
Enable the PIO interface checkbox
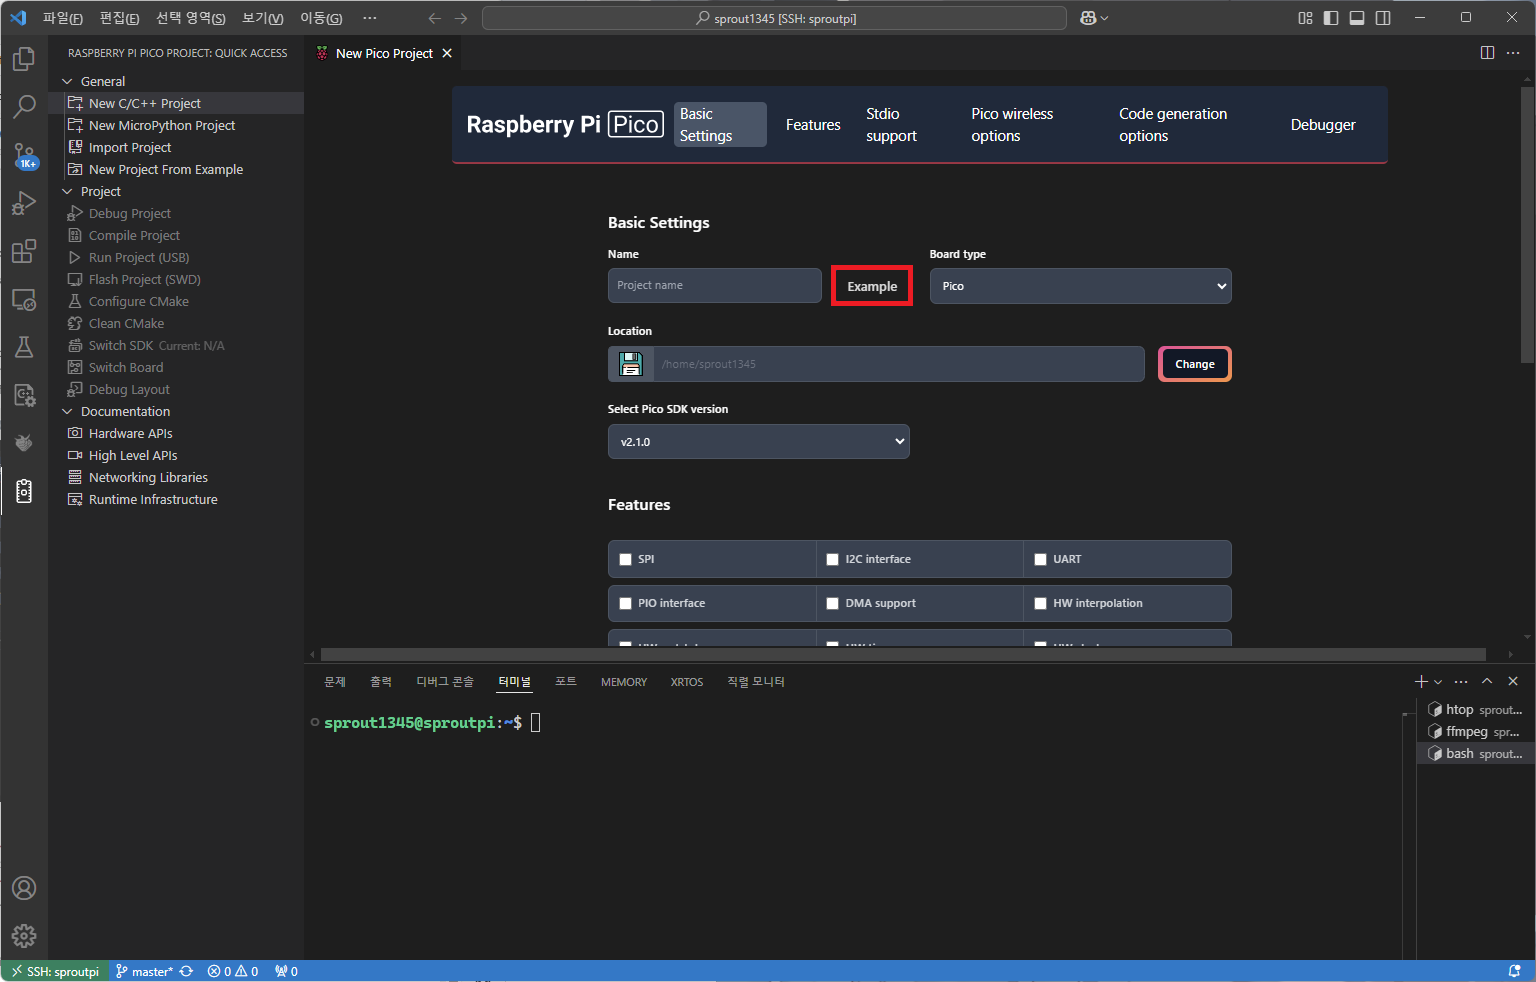(x=626, y=604)
